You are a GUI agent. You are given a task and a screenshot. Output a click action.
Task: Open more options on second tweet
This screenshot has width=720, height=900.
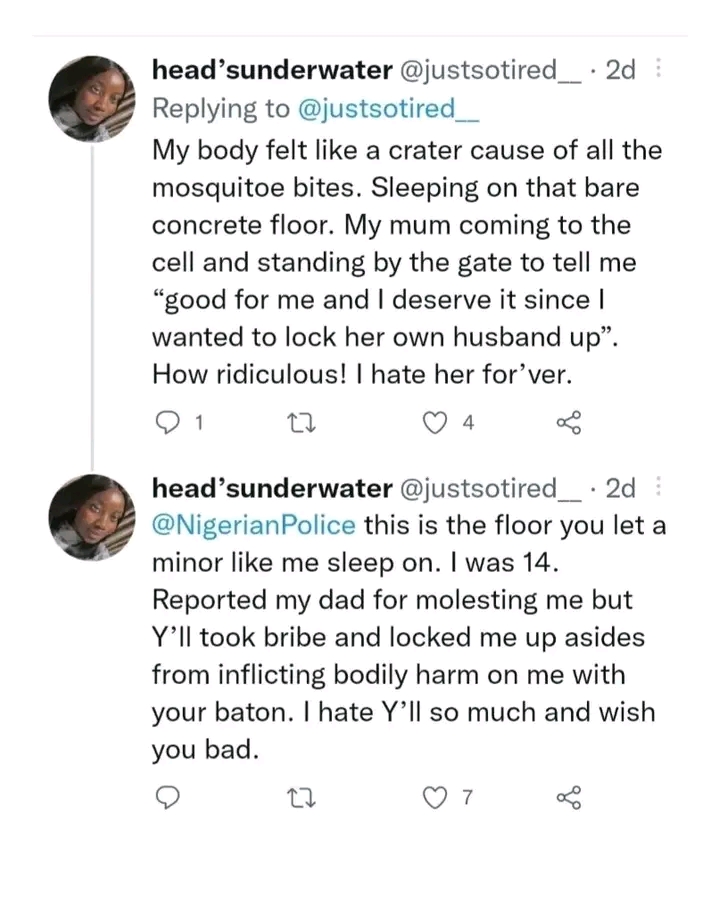pos(657,488)
